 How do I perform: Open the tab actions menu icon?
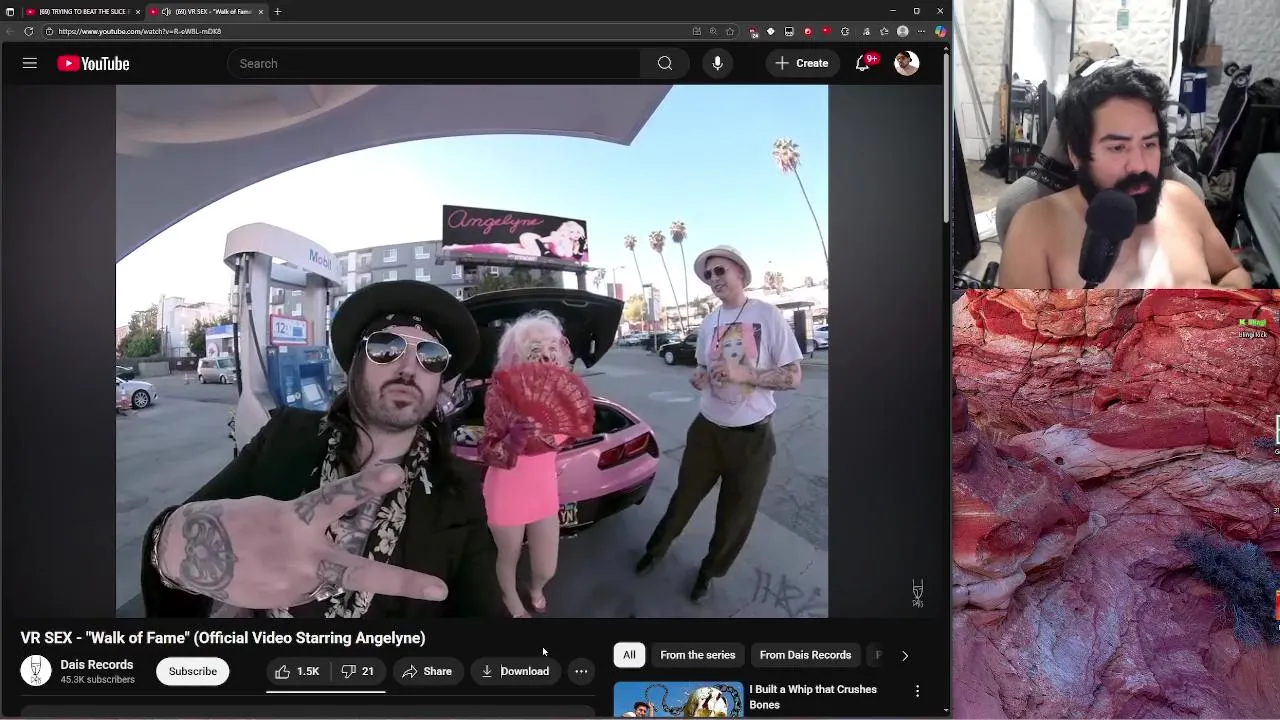click(x=10, y=11)
